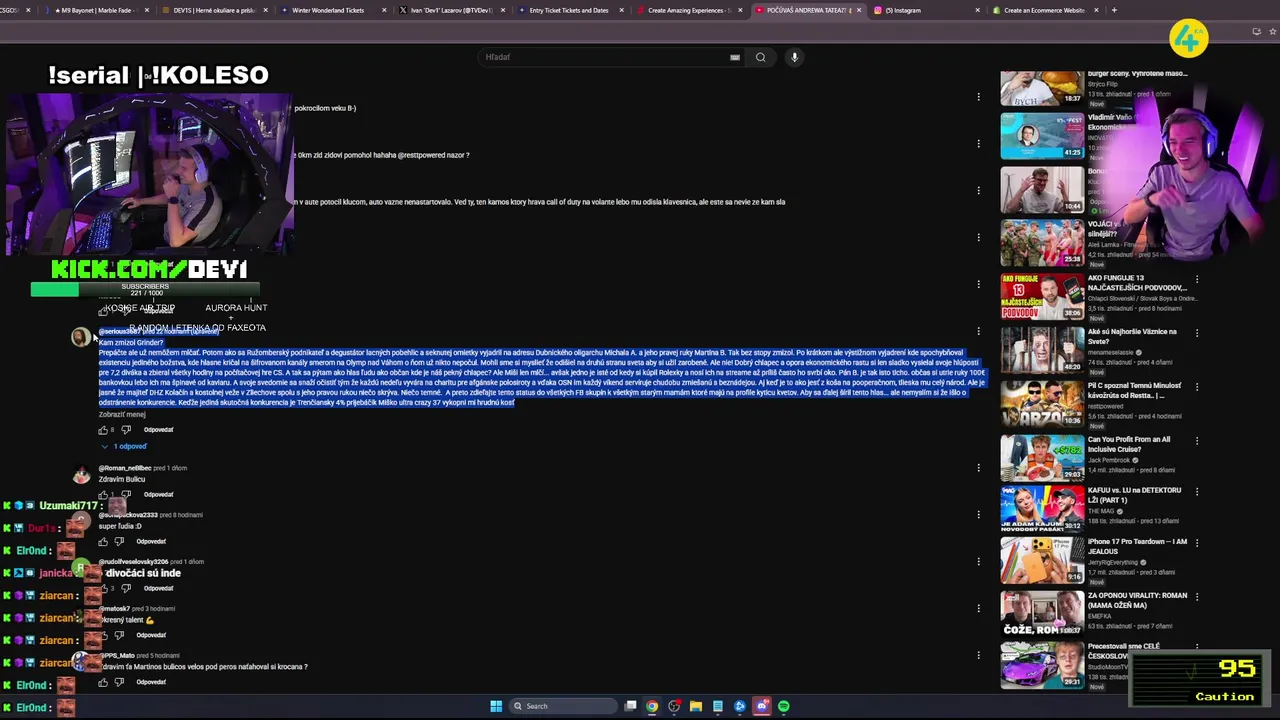Image resolution: width=1280 pixels, height=720 pixels.
Task: Like the 'Kam zmizol Grinder?' comment
Action: point(103,430)
